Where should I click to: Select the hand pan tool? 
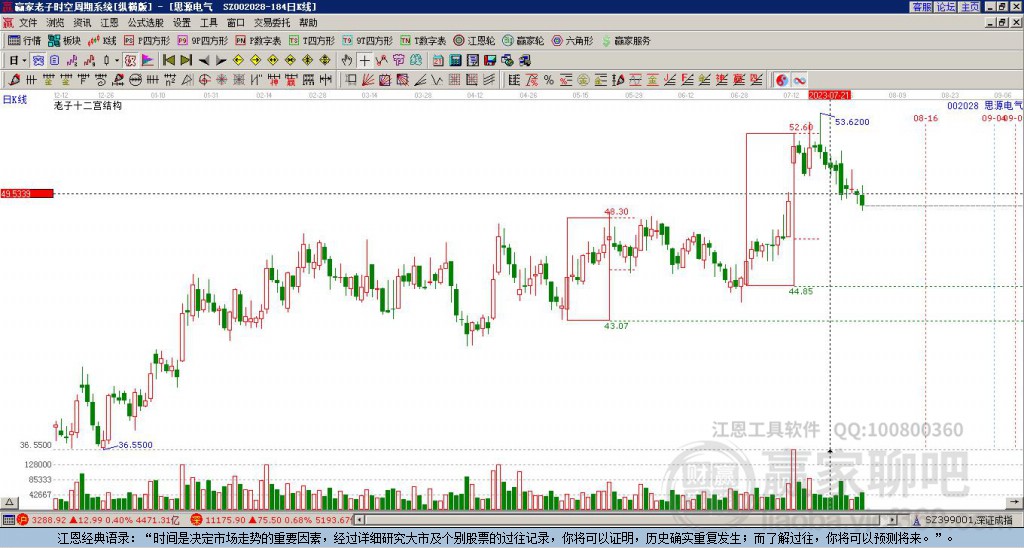(x=347, y=60)
